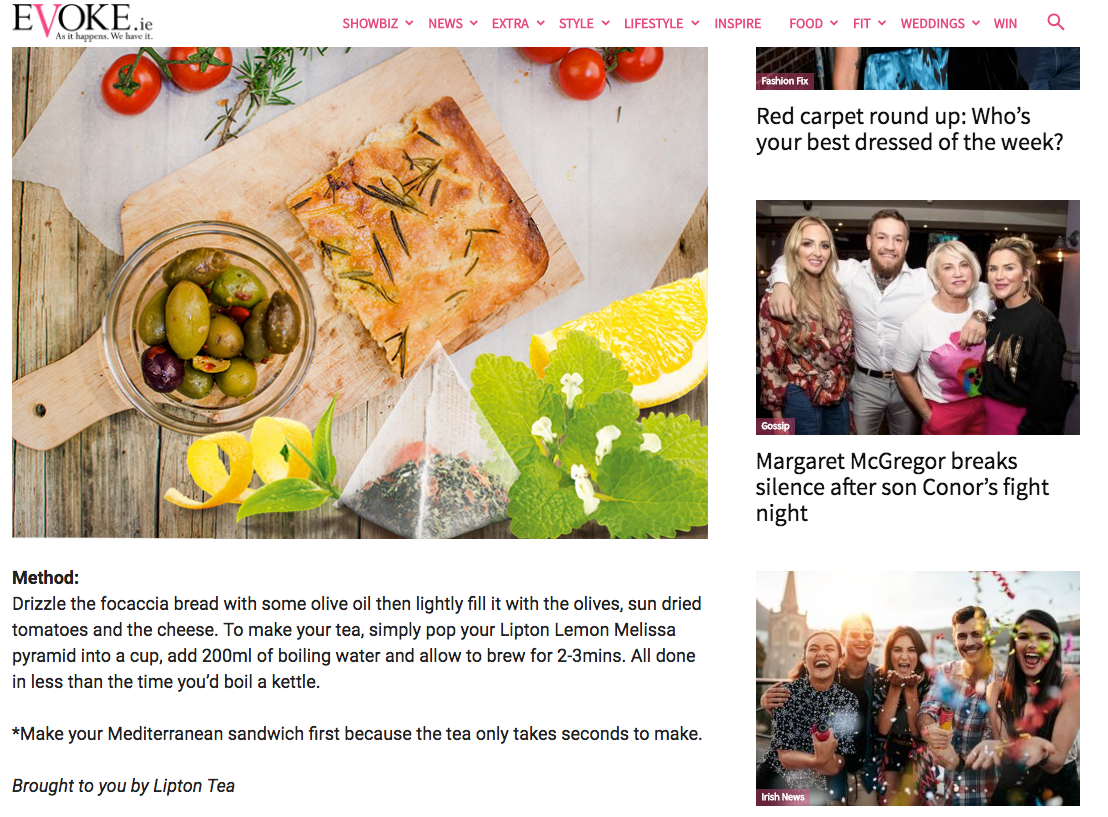Open the Red carpet round up article
Viewport: 1108px width, 817px height.
pyautogui.click(x=909, y=129)
